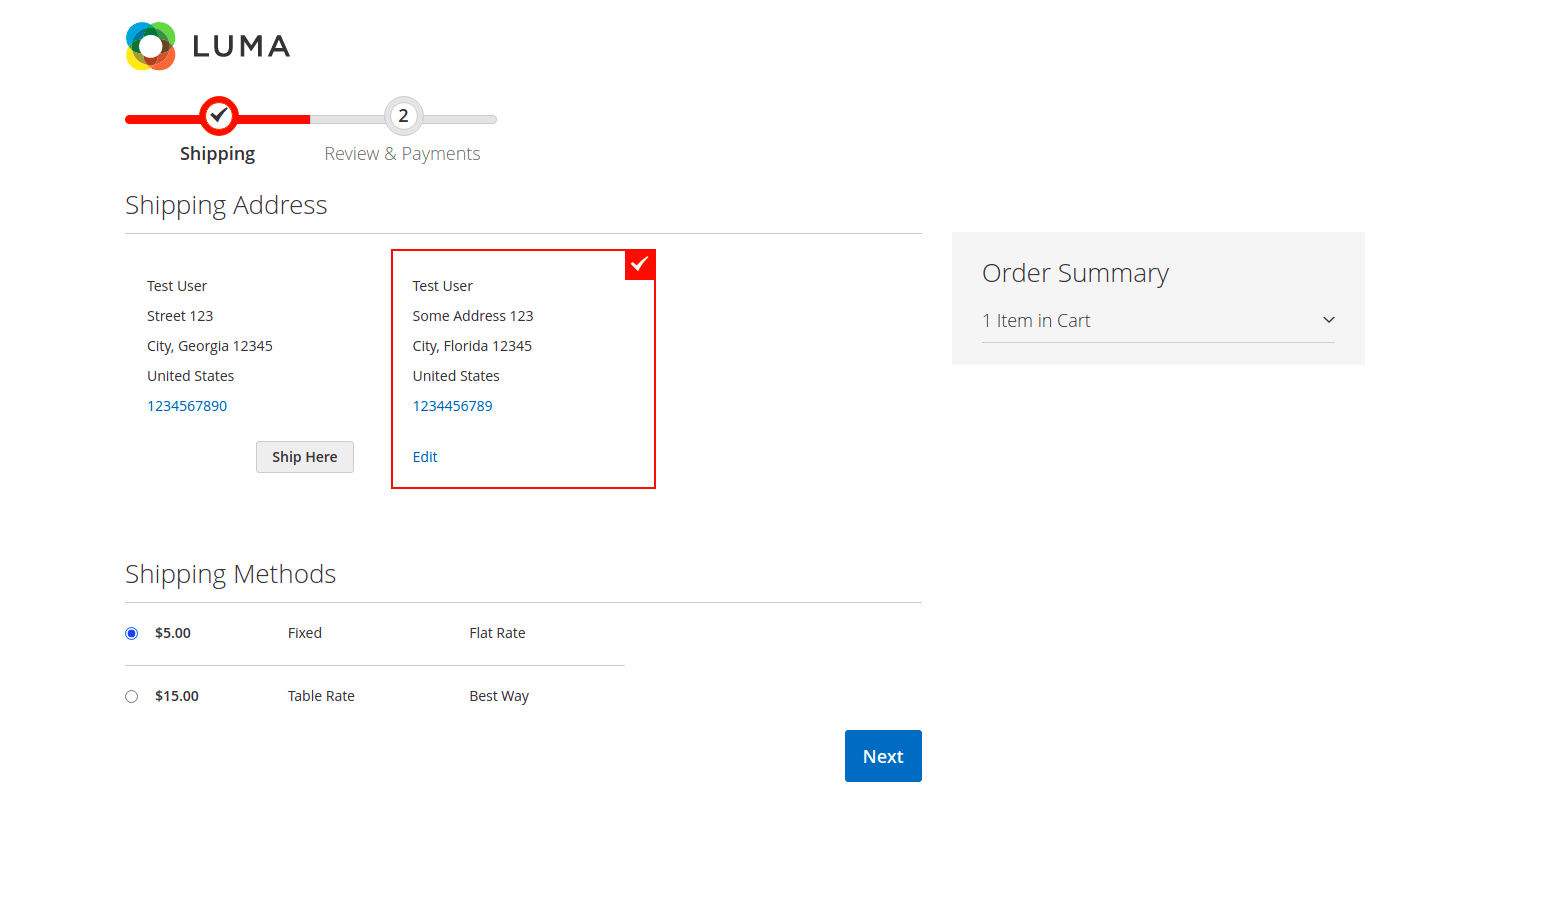Click the Next button to proceed
This screenshot has width=1542, height=910.
point(883,756)
